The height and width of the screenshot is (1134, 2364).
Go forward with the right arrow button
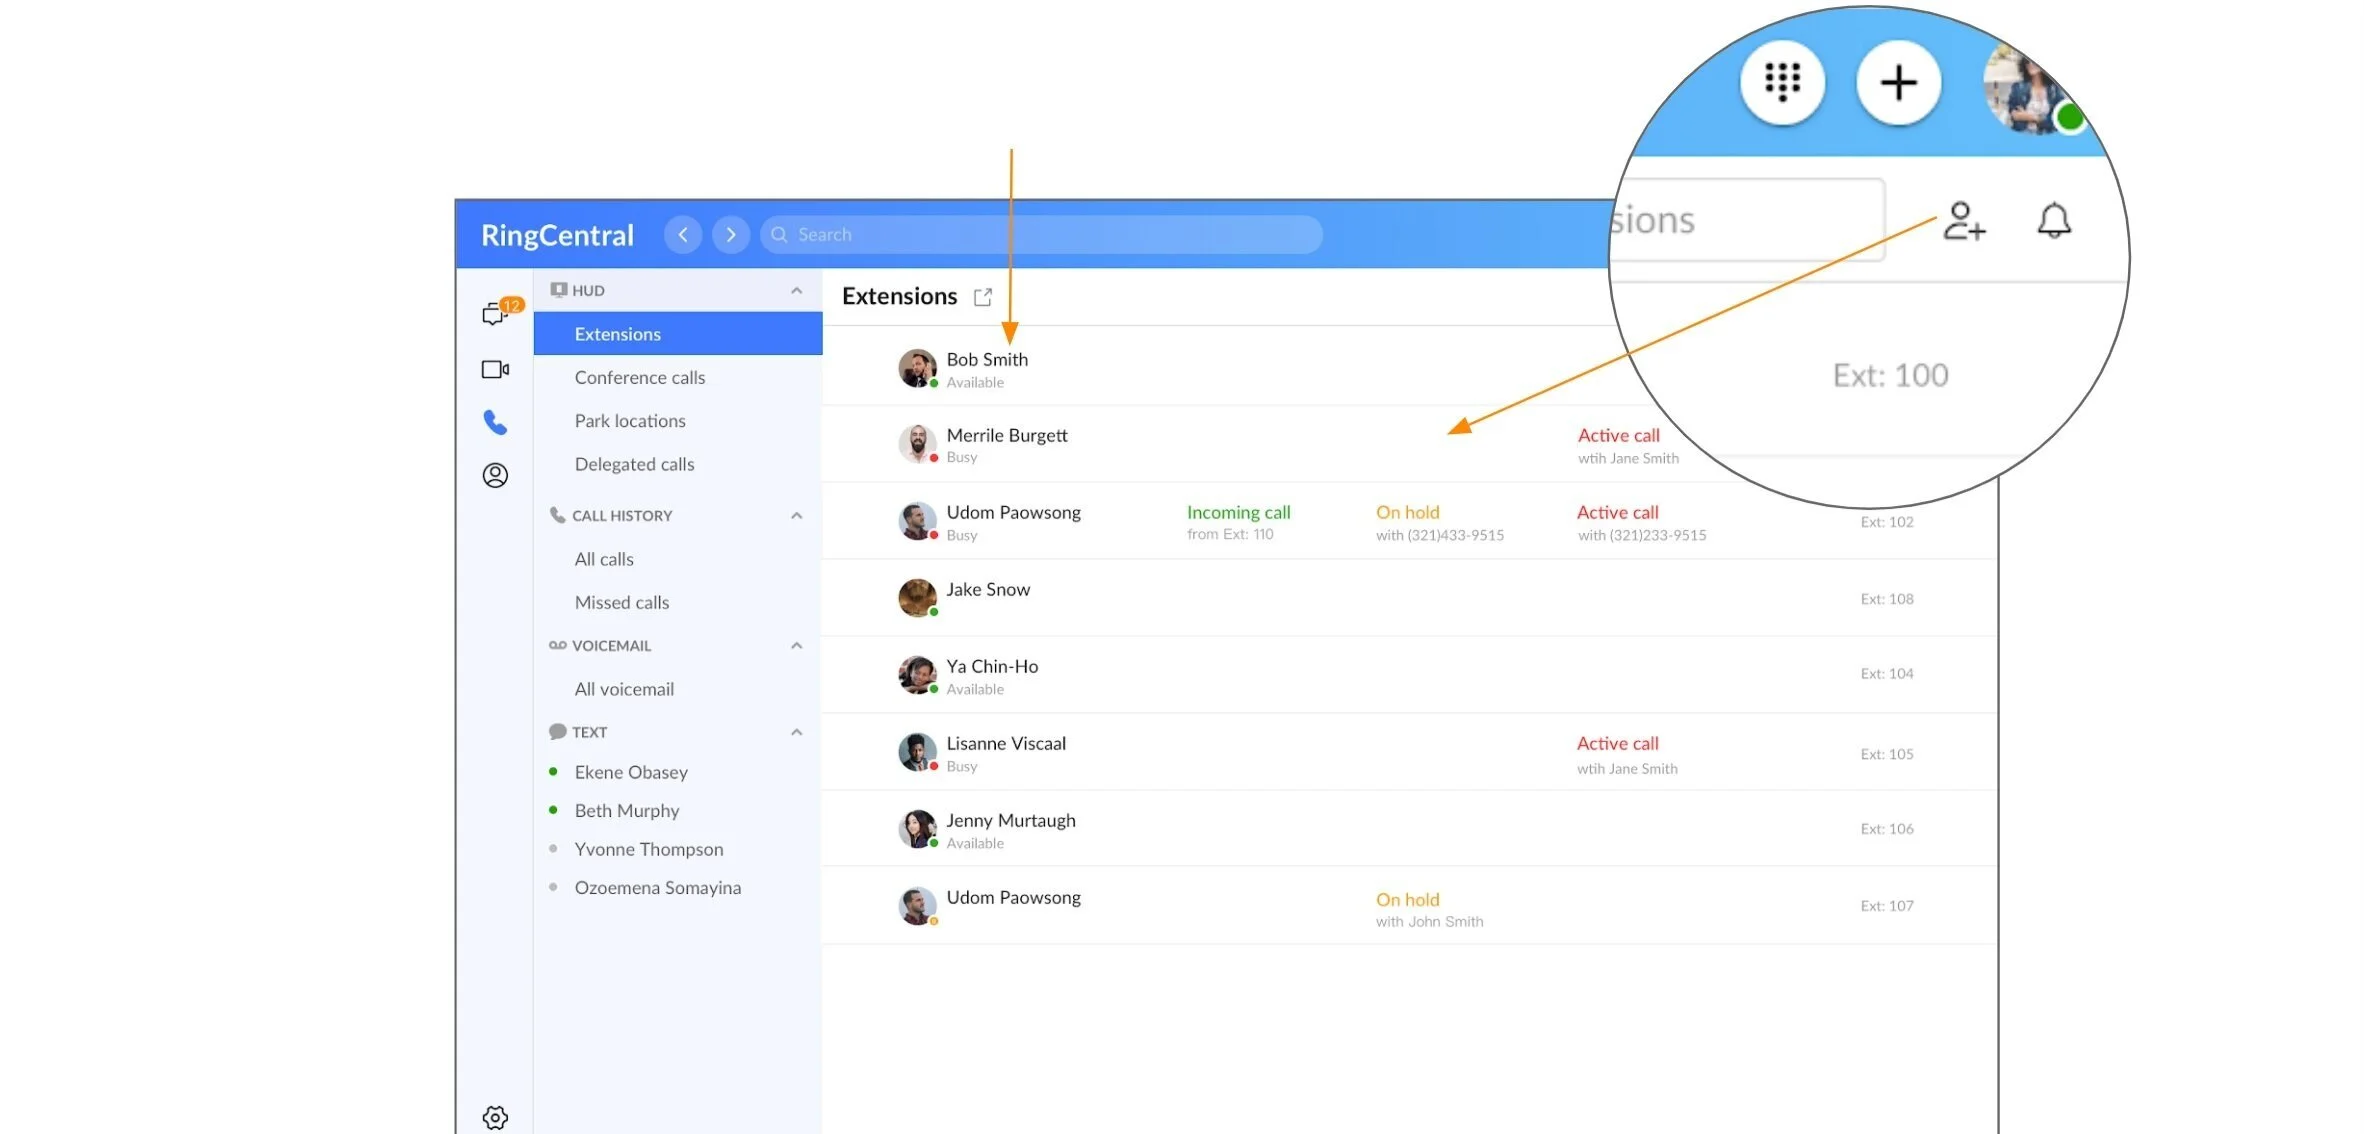point(731,235)
